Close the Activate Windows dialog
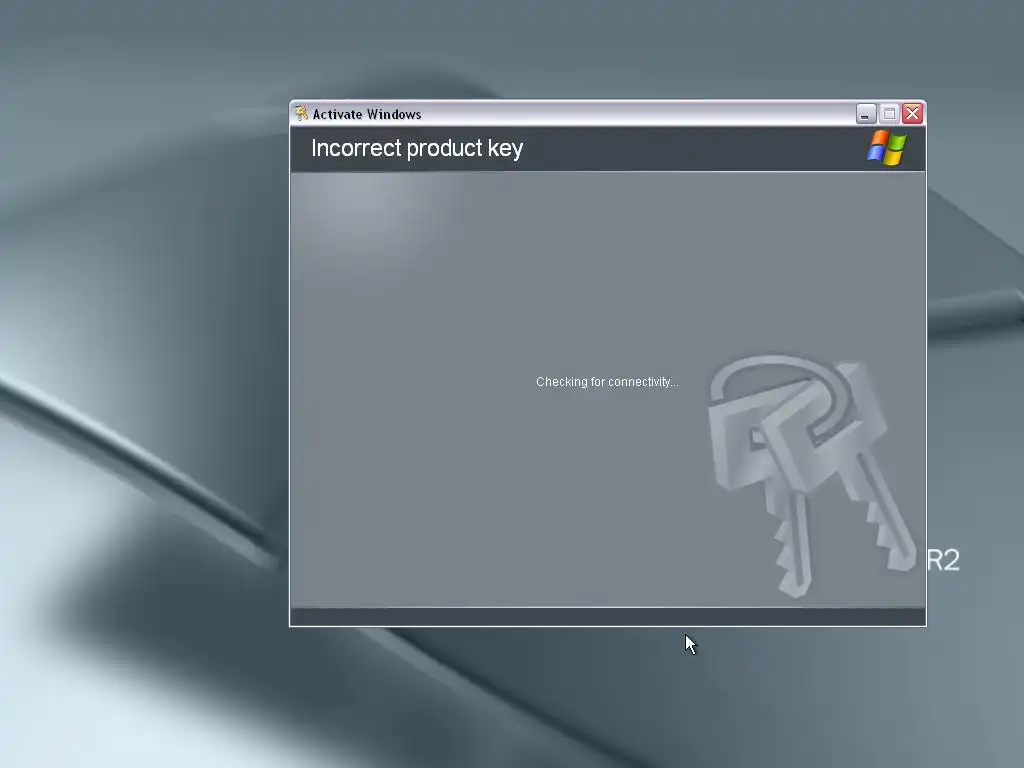Viewport: 1024px width, 768px height. [912, 114]
